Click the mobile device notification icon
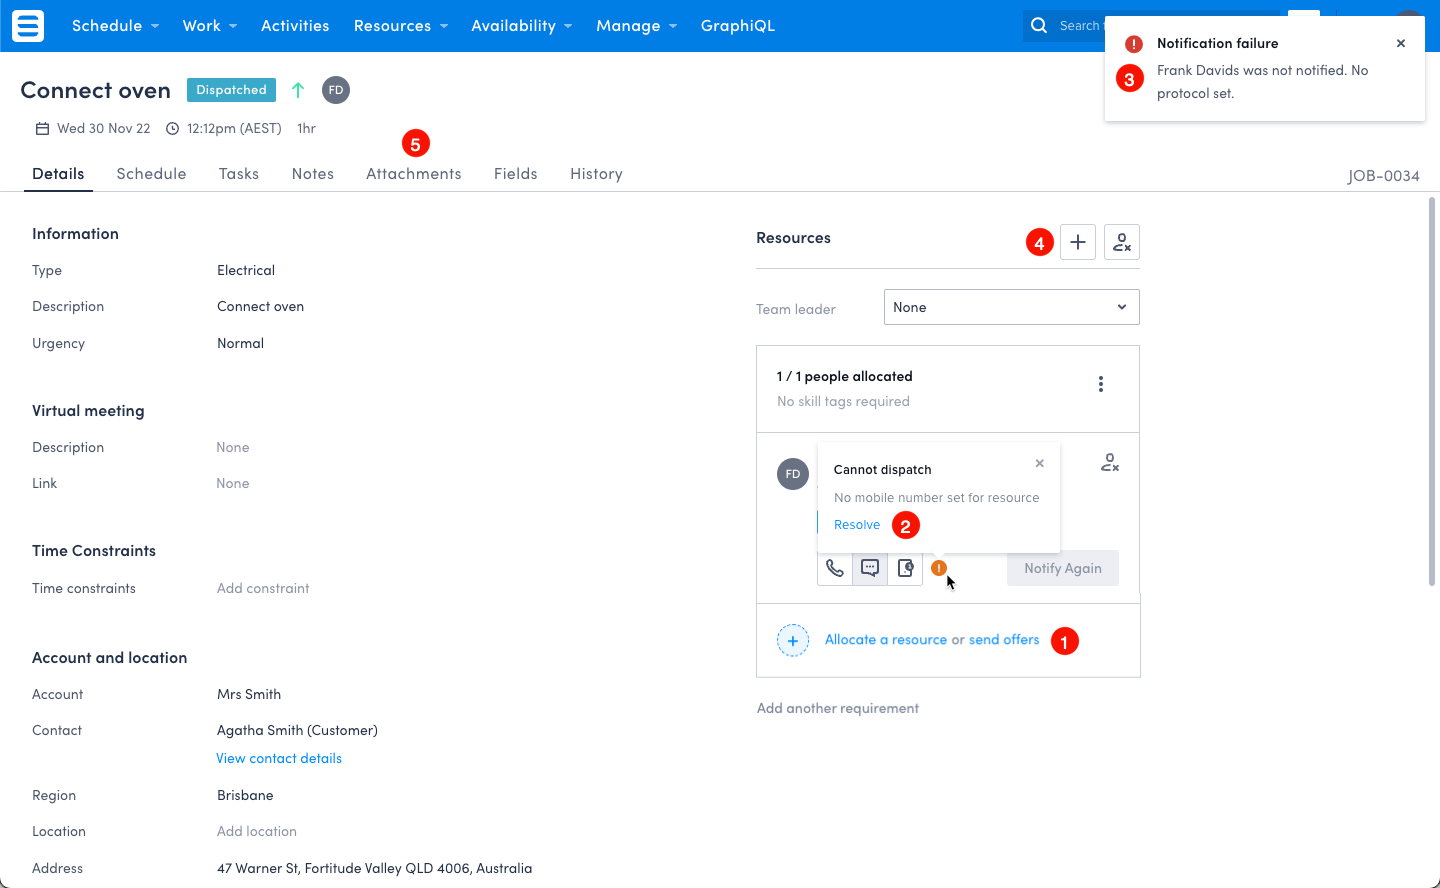 905,568
